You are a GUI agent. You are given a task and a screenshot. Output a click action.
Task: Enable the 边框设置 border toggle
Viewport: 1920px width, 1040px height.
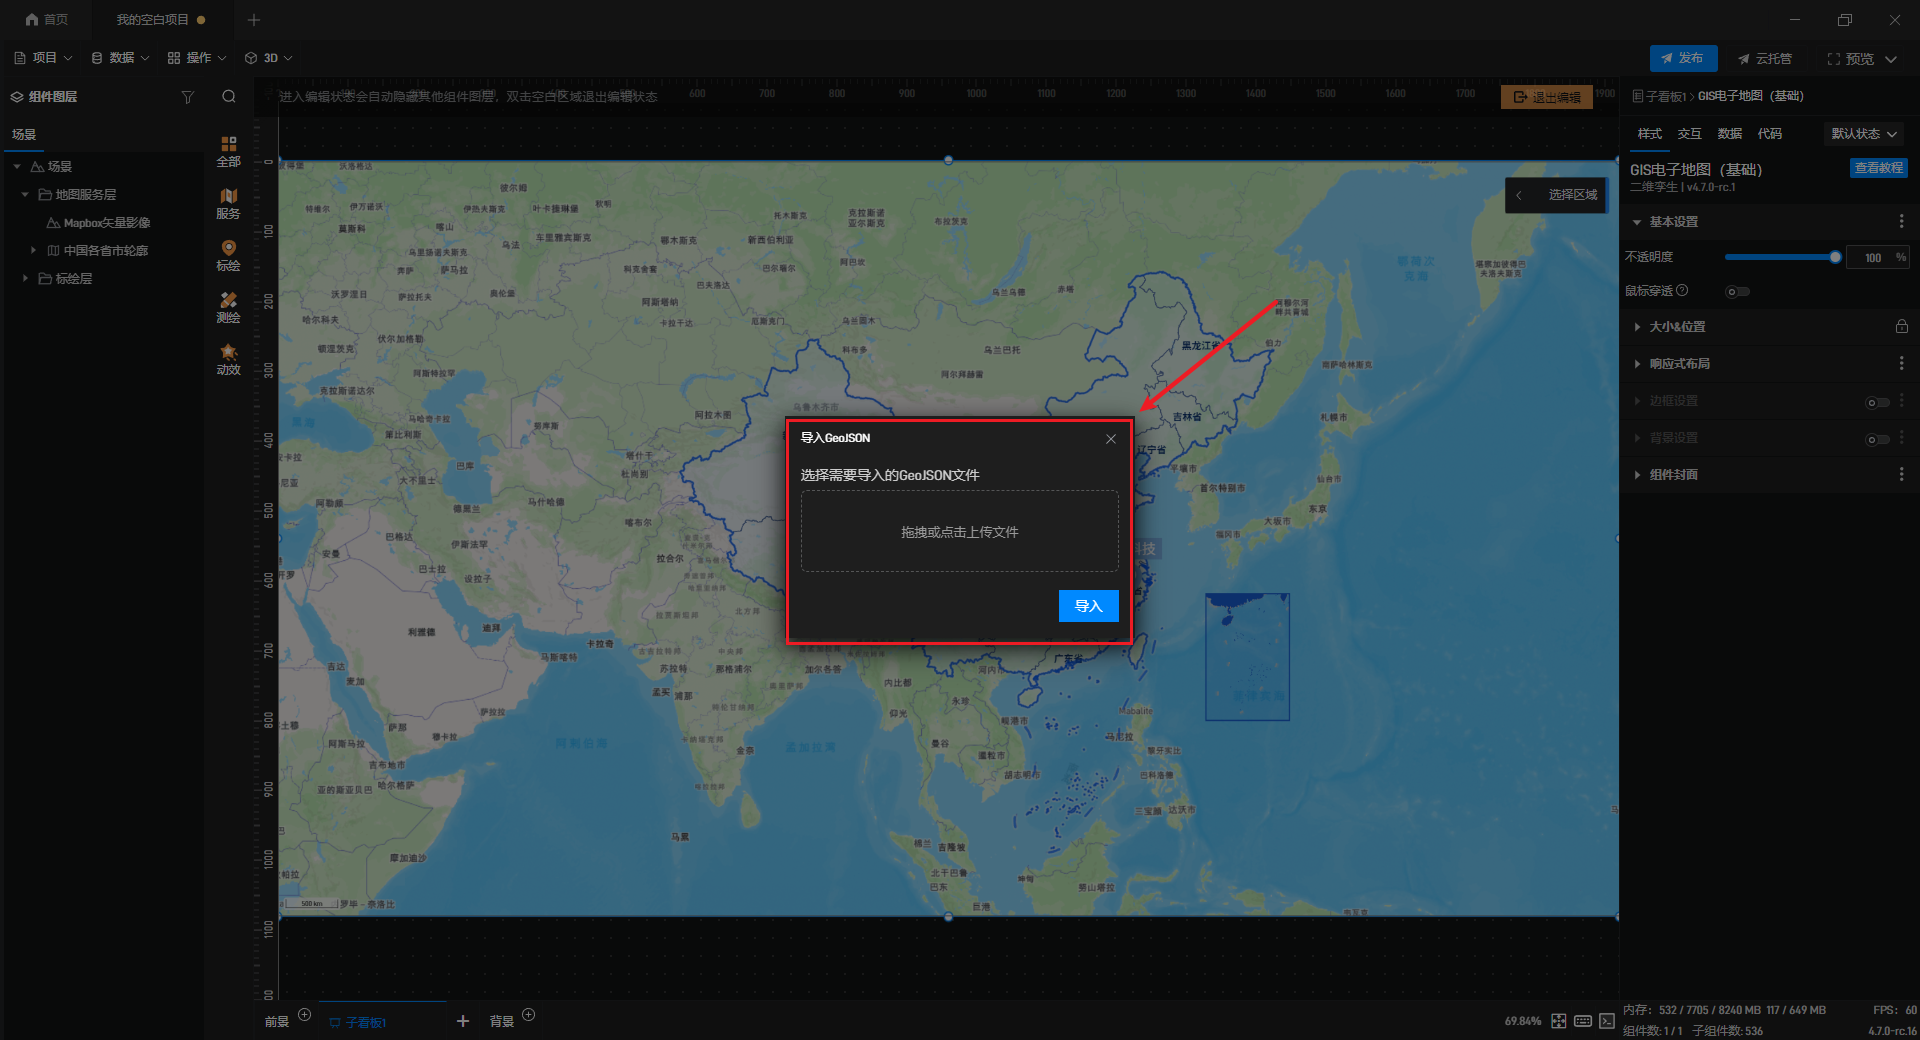tap(1877, 402)
